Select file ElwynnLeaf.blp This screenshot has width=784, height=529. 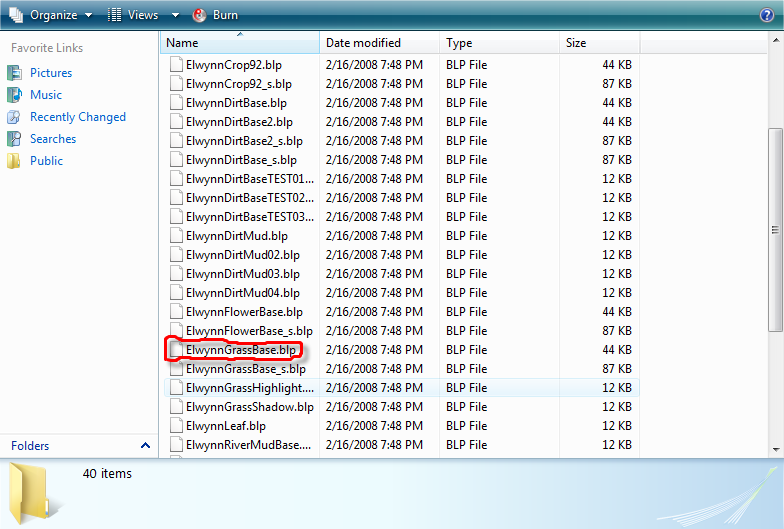point(226,426)
